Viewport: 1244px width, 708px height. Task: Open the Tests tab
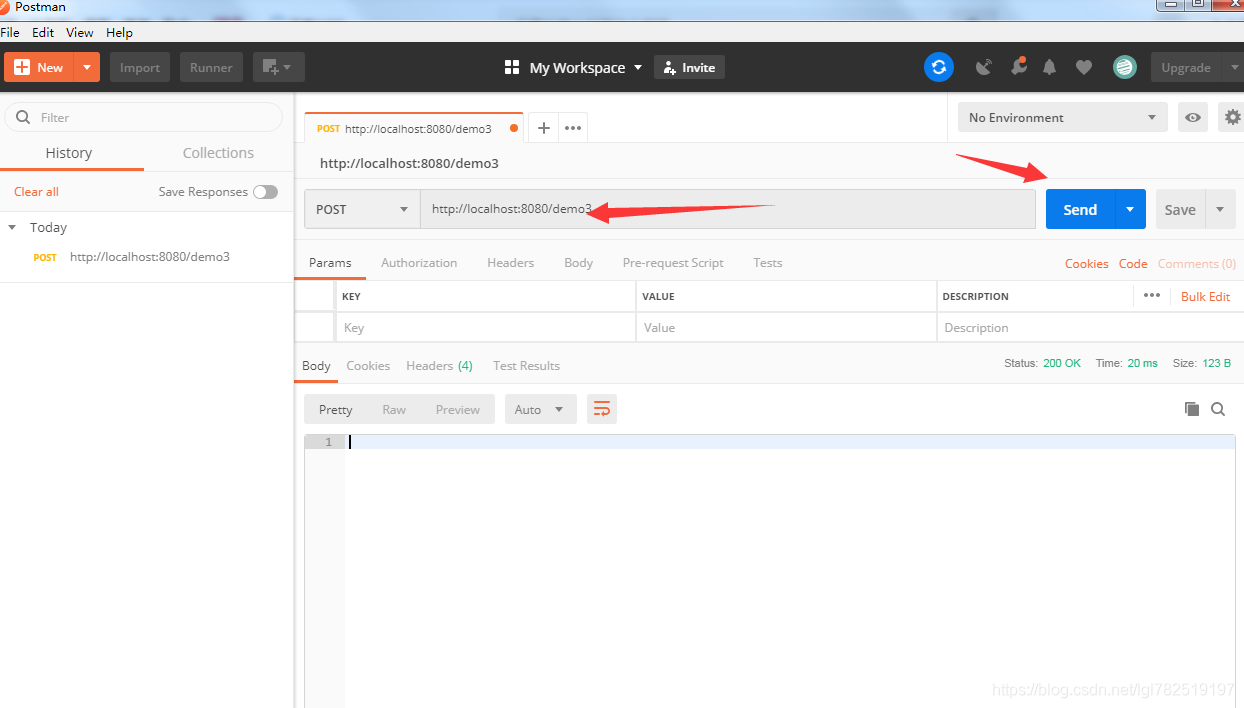point(768,263)
